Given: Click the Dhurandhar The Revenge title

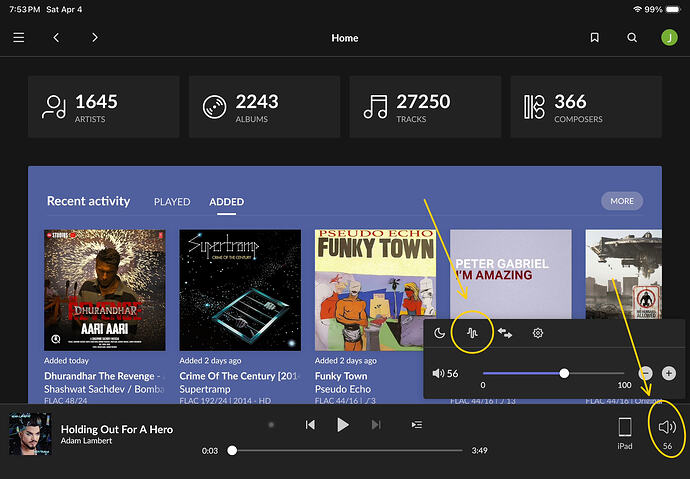Looking at the screenshot, I should (104, 376).
